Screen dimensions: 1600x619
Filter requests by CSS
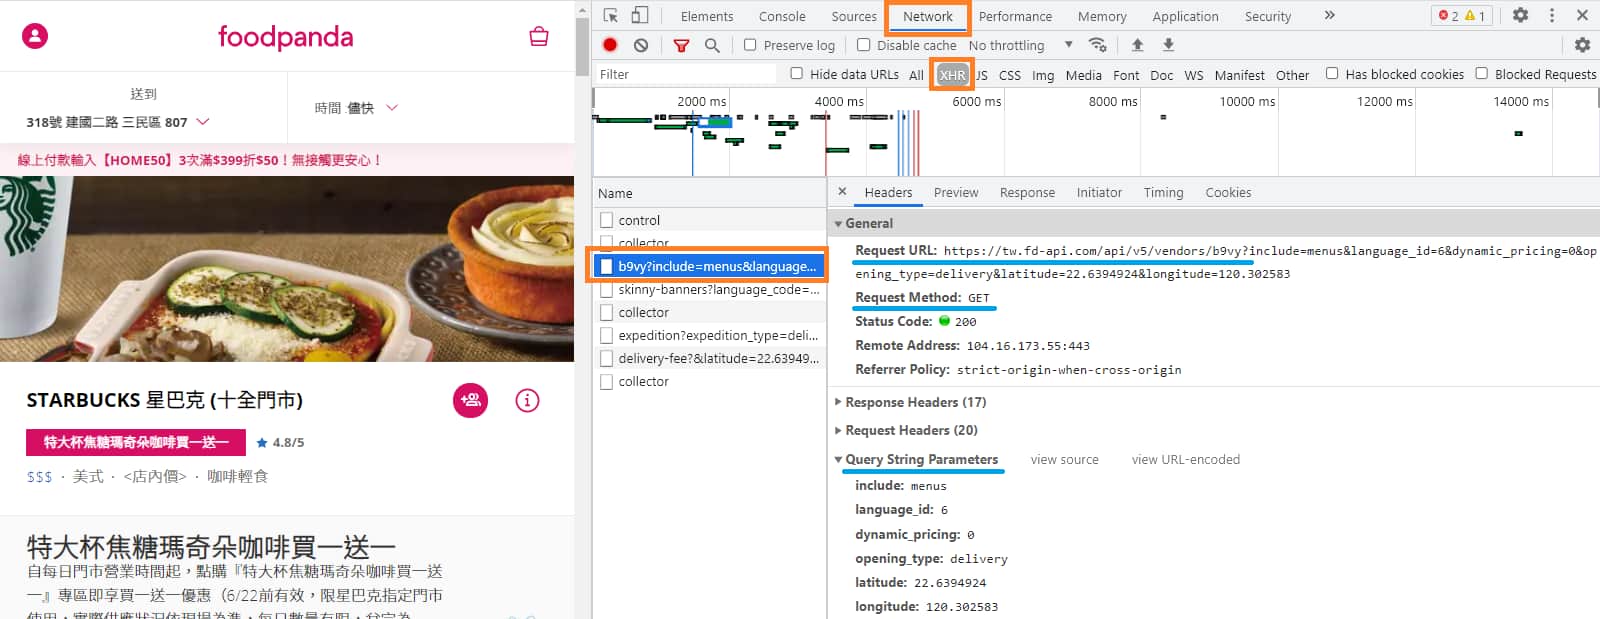pos(1010,75)
